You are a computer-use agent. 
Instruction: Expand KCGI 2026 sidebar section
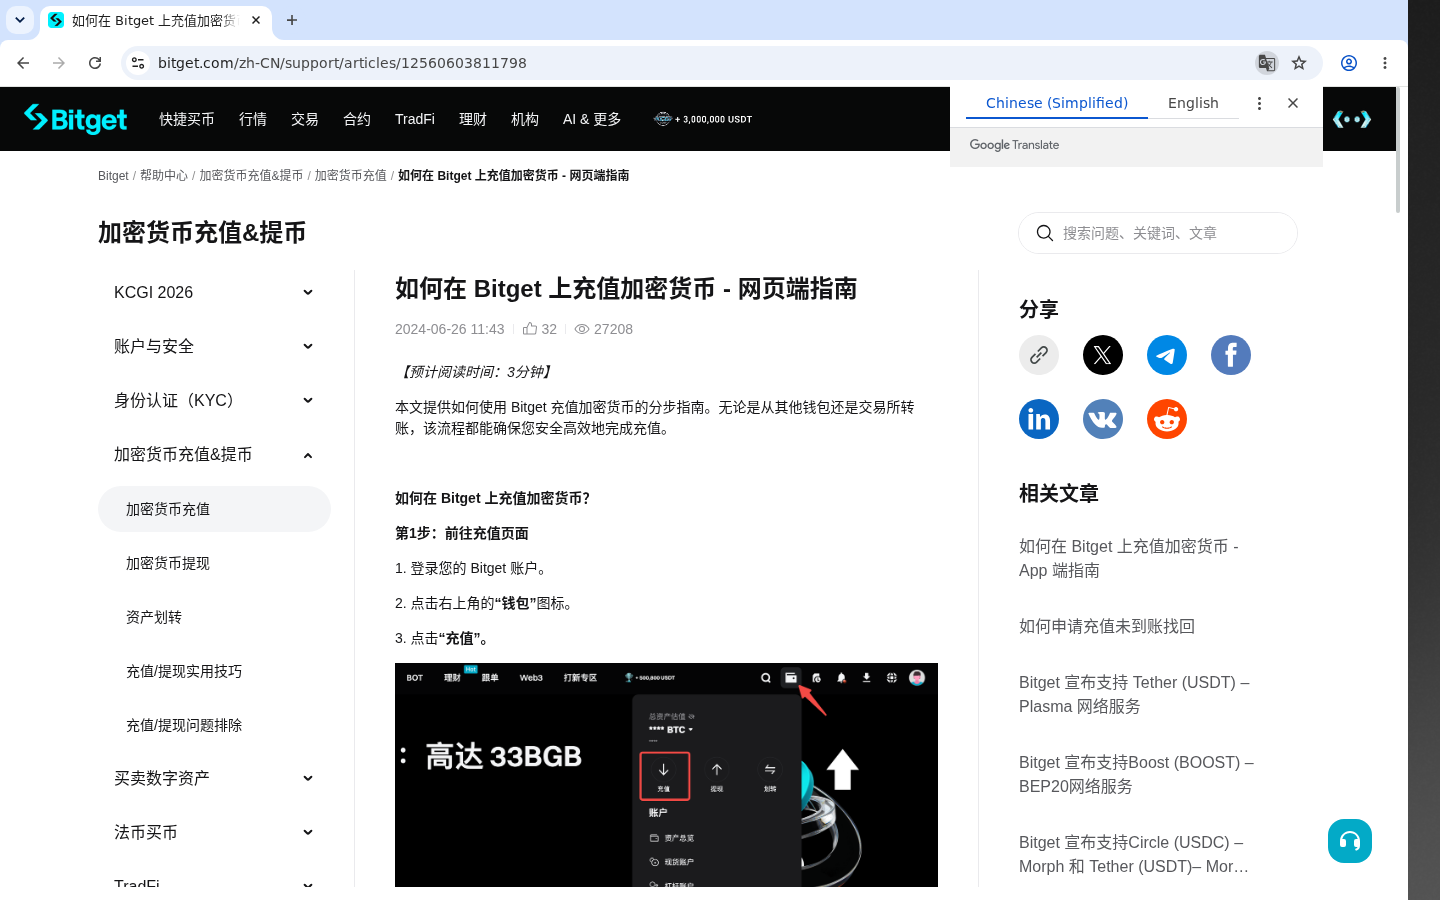[x=214, y=292]
